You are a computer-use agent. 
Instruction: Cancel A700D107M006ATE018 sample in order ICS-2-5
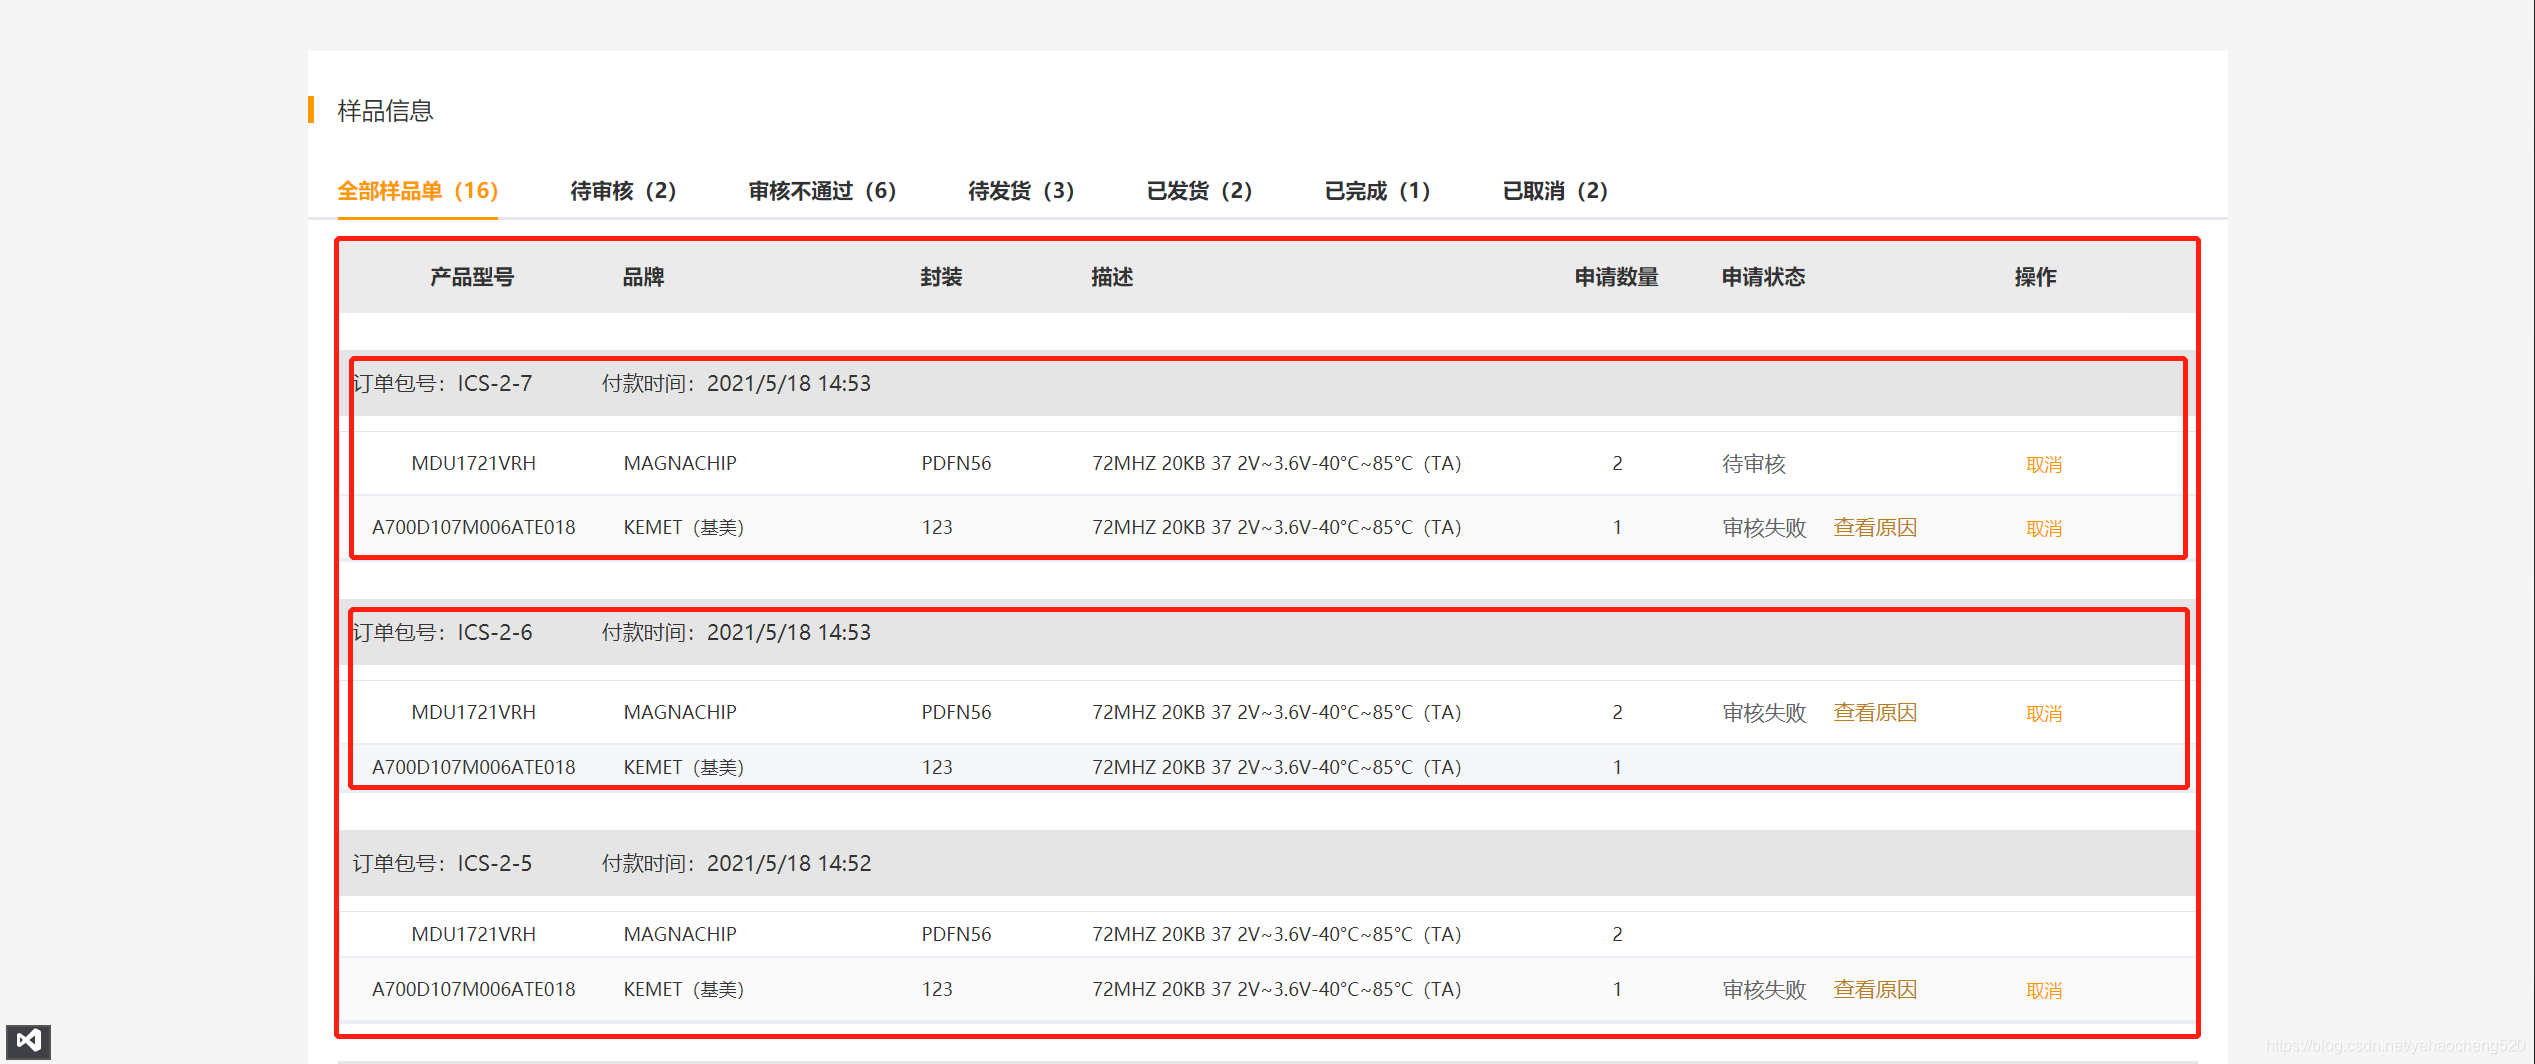click(x=2044, y=990)
